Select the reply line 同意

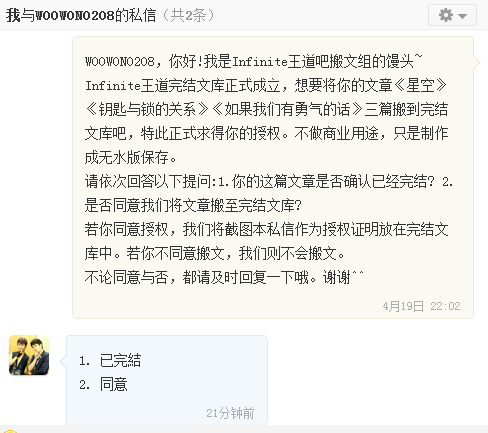103,384
